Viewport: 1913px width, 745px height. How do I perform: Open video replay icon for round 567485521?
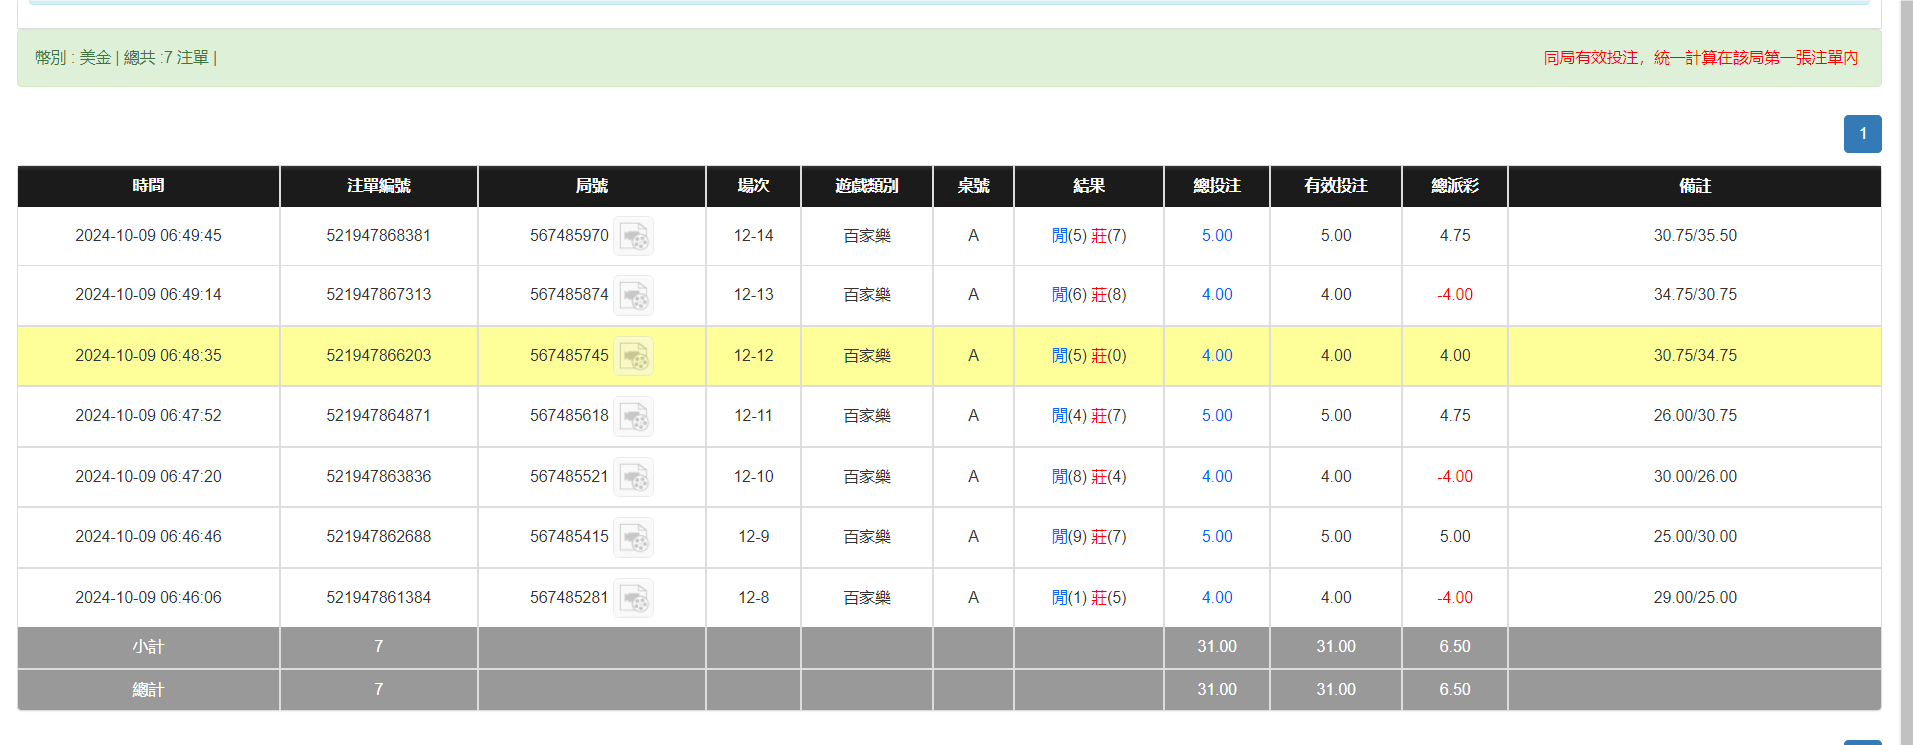633,478
